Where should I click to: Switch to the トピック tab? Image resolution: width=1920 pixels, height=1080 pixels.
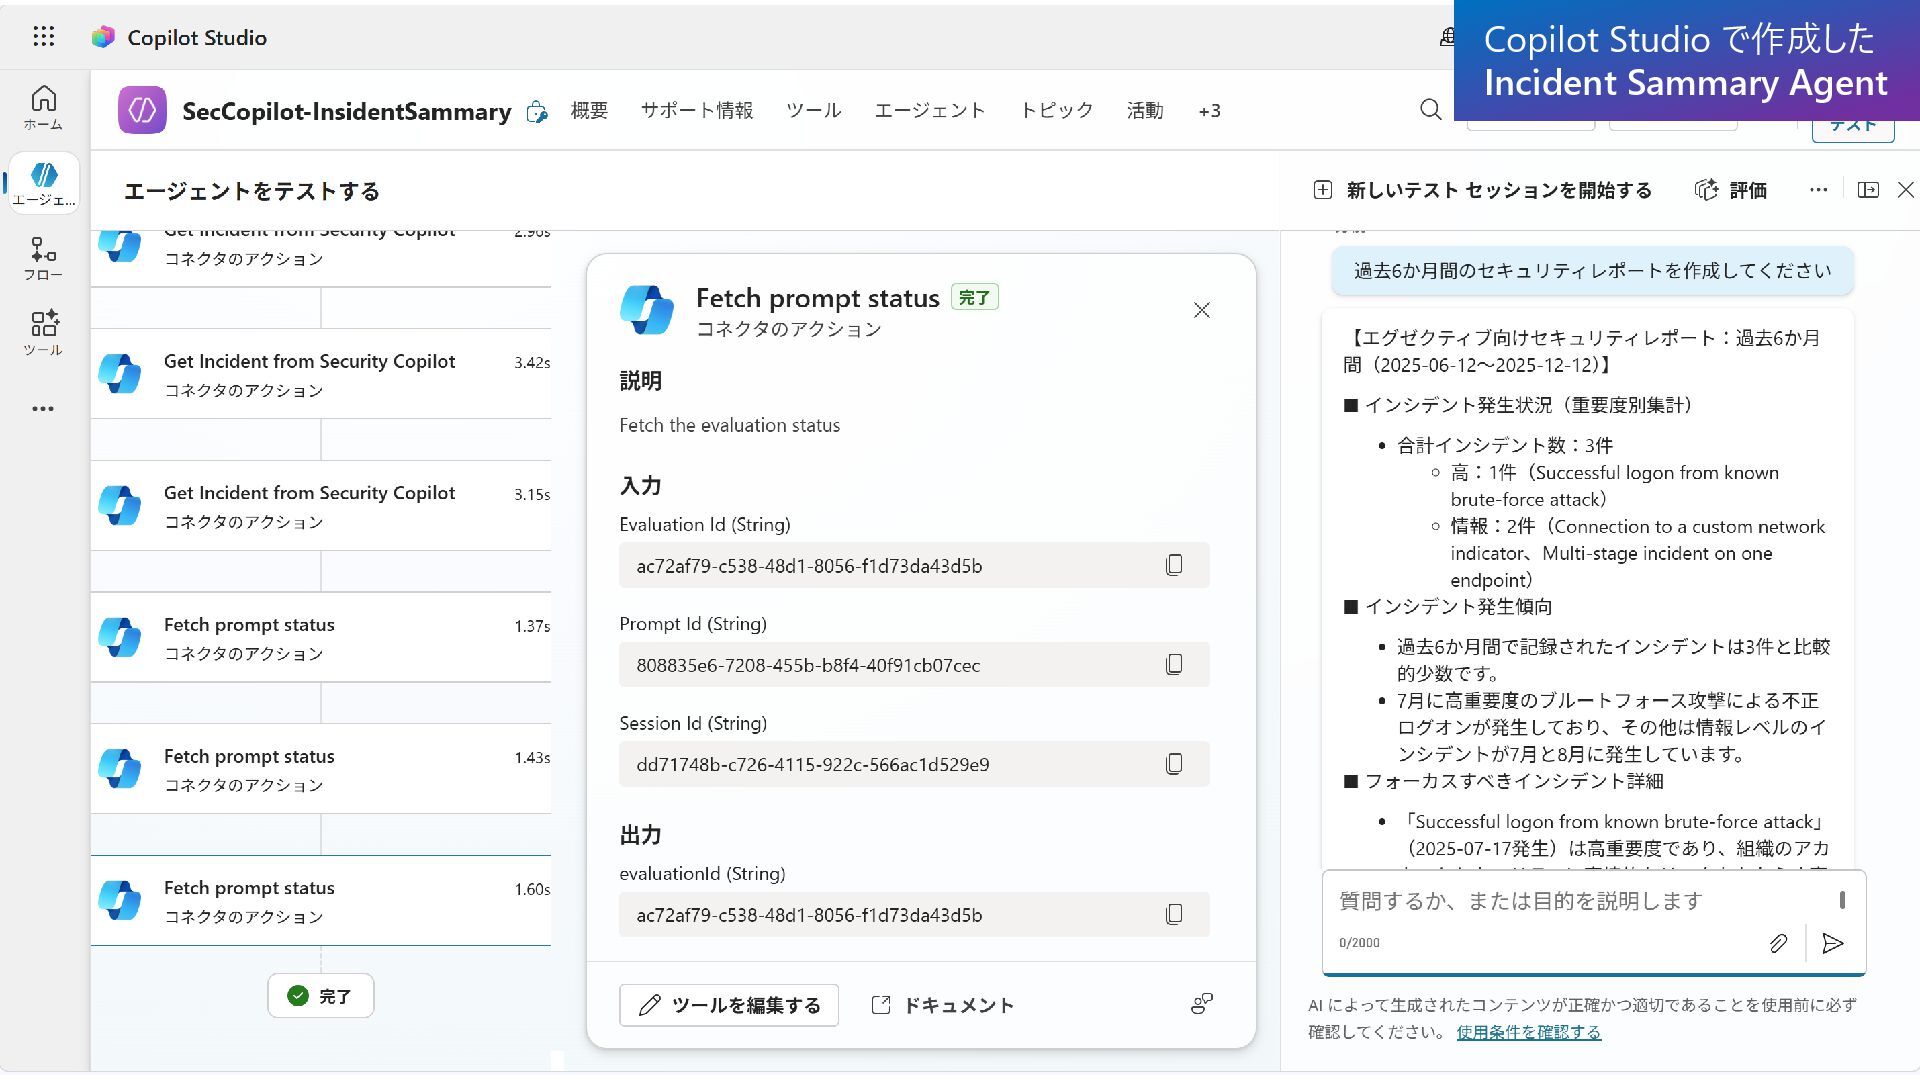coord(1056,111)
